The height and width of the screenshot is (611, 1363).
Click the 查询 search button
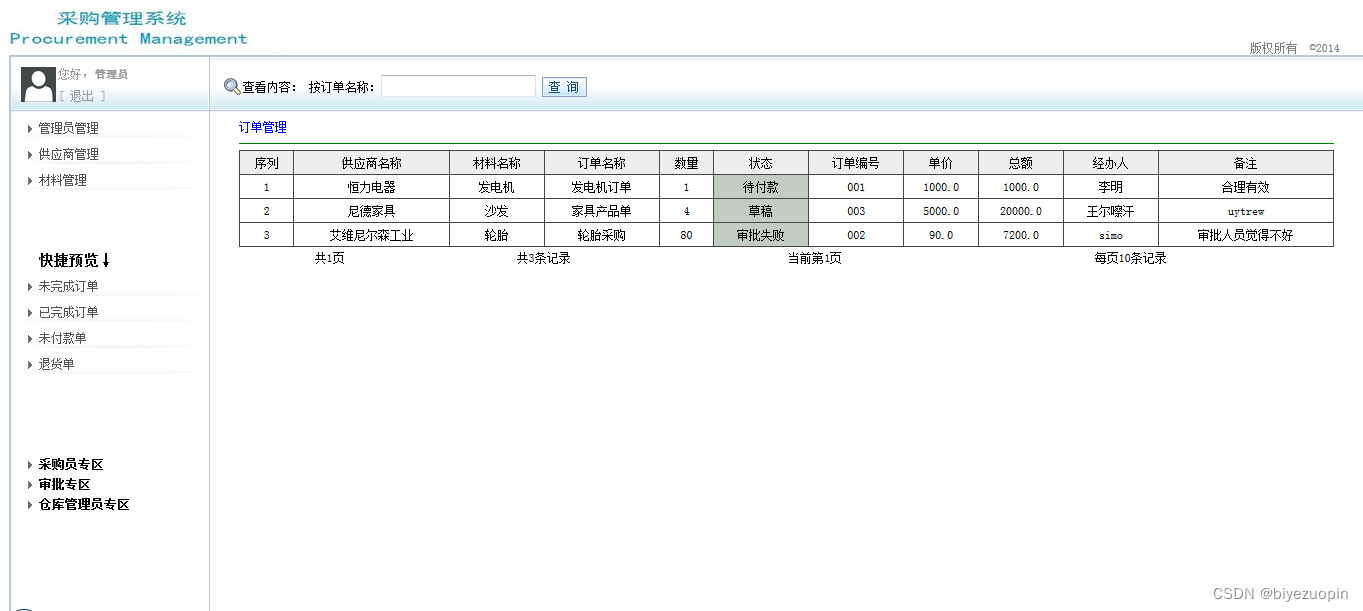tap(564, 87)
